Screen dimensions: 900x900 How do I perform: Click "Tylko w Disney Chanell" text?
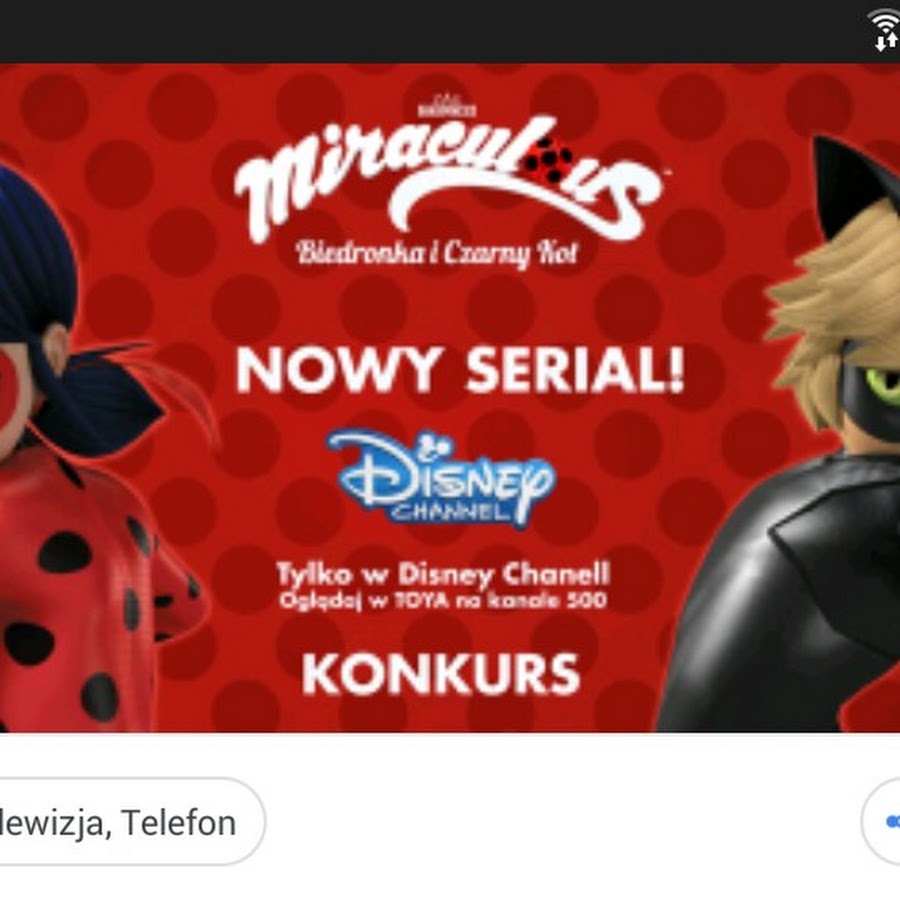coord(443,574)
